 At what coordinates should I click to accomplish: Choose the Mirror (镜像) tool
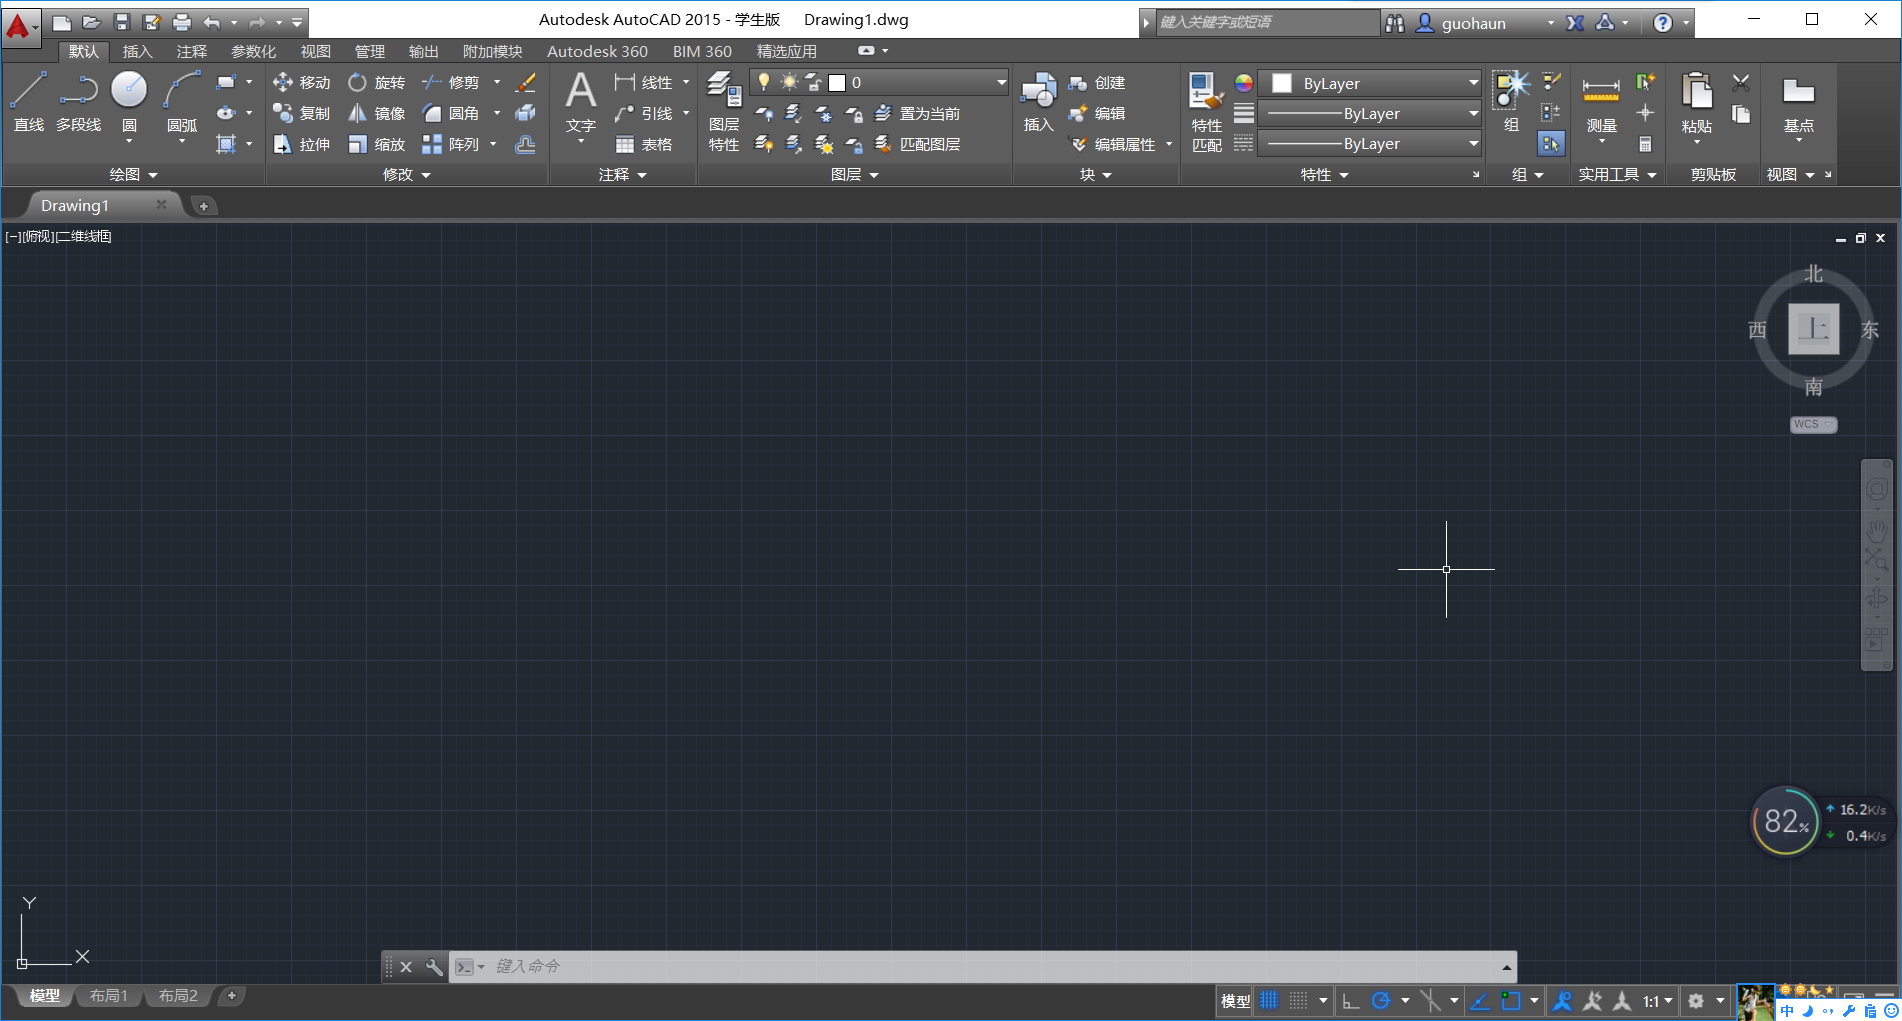click(x=377, y=114)
